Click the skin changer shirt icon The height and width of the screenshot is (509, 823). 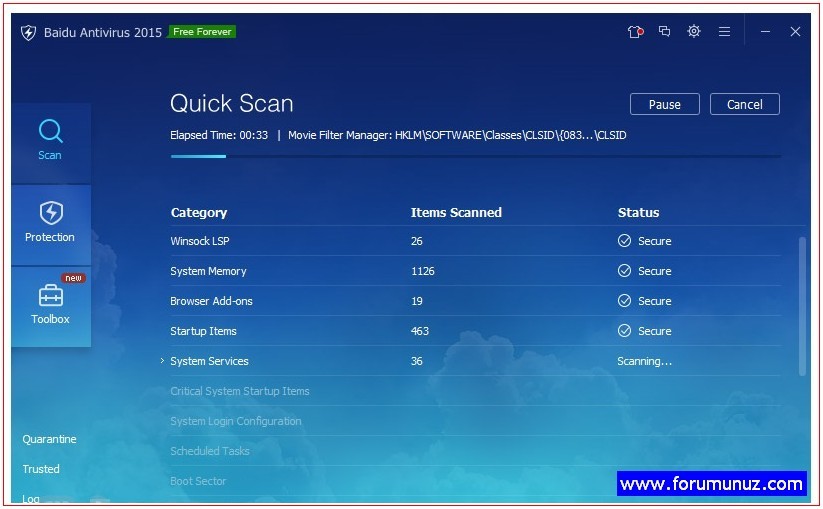coord(635,31)
